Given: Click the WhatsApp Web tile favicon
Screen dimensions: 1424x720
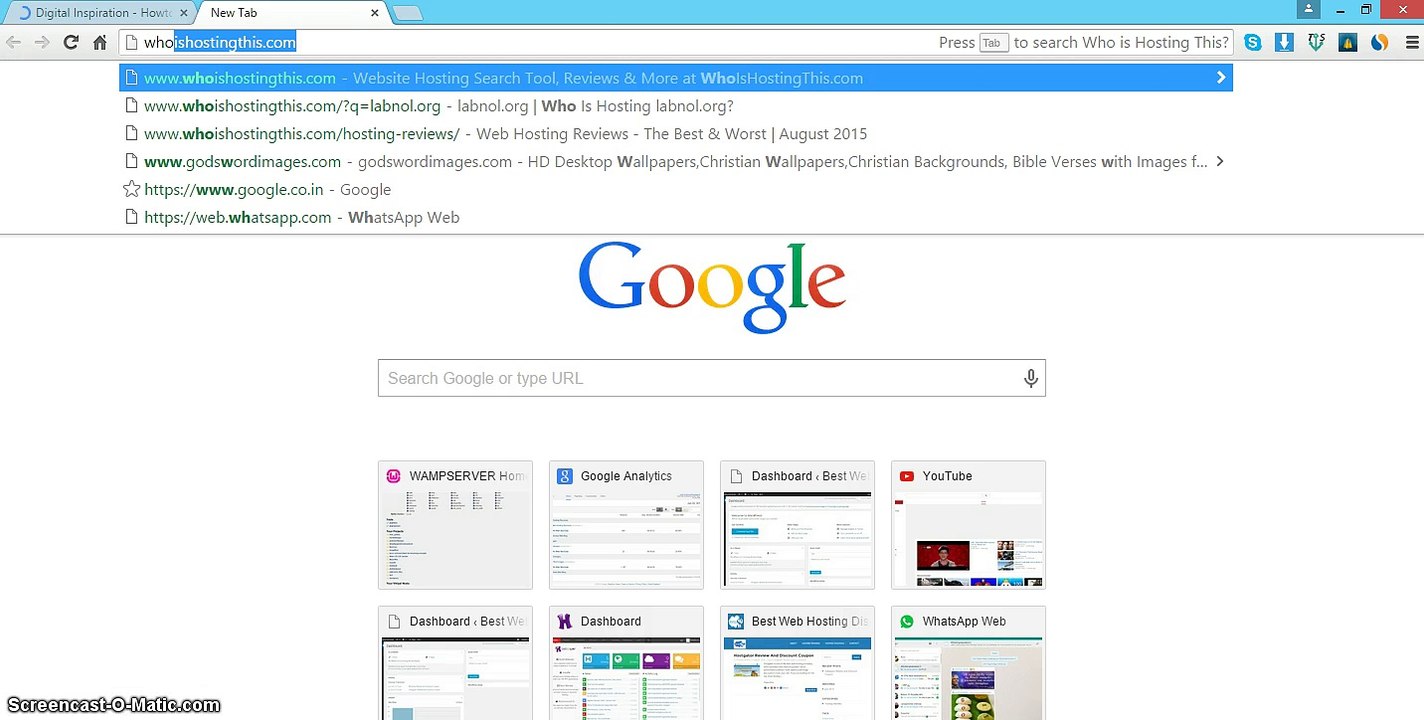Looking at the screenshot, I should [907, 621].
